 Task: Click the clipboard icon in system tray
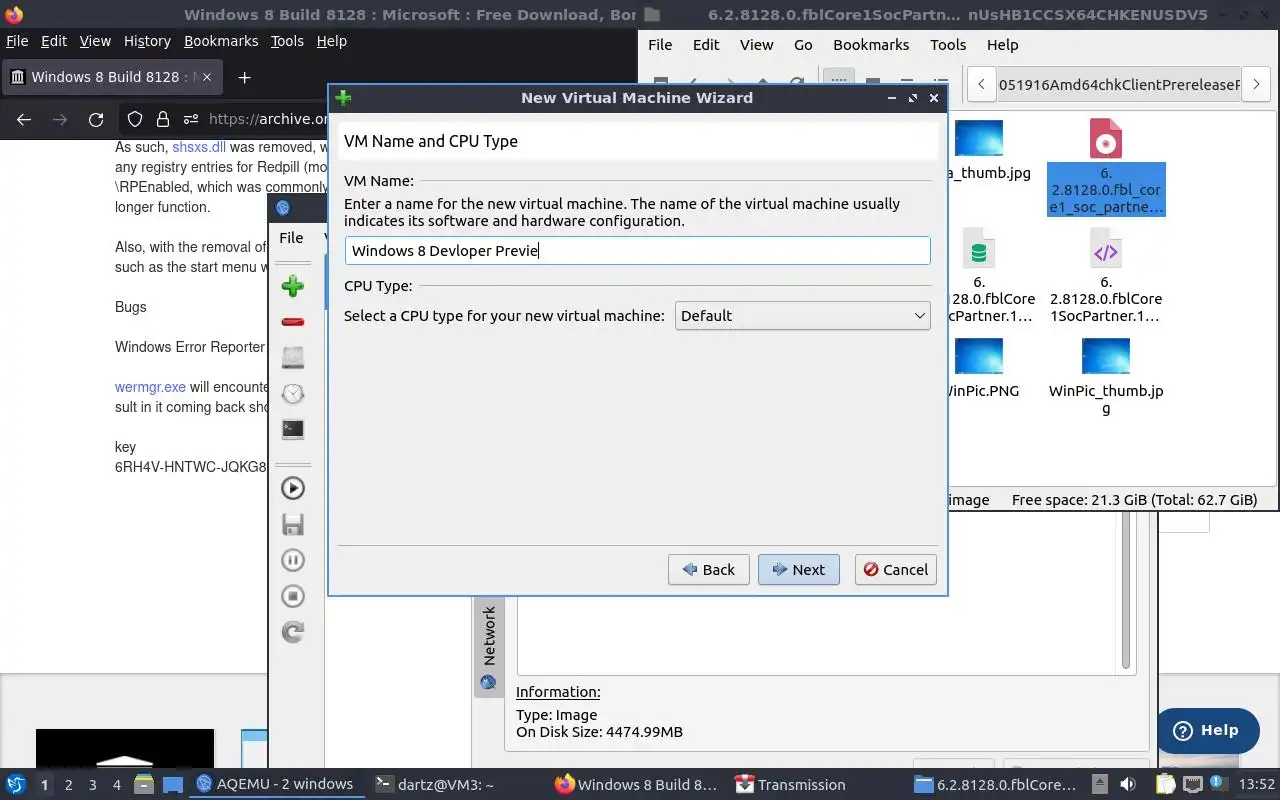coord(1166,784)
